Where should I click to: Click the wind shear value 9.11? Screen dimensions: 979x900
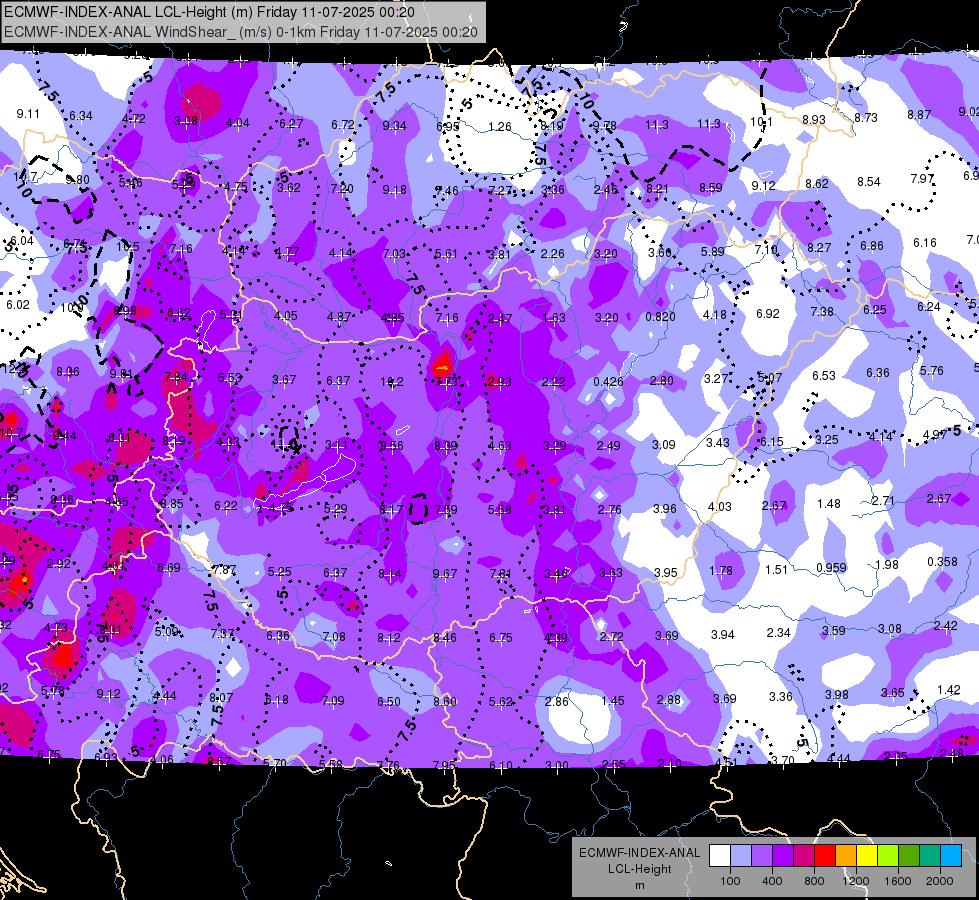click(28, 114)
